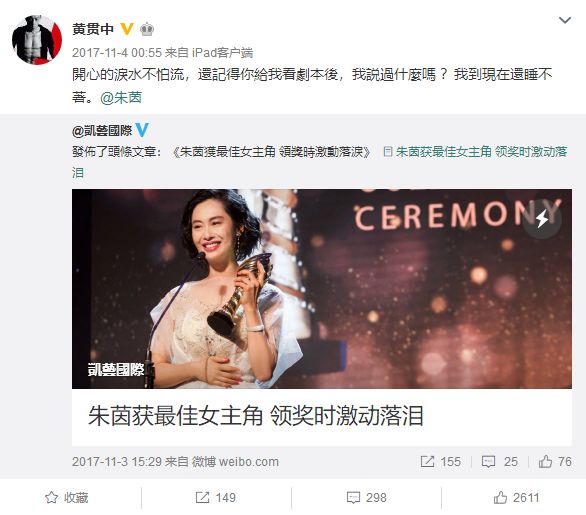Open the post options chevron menu
Viewport: 586px width, 515px height.
565,20
